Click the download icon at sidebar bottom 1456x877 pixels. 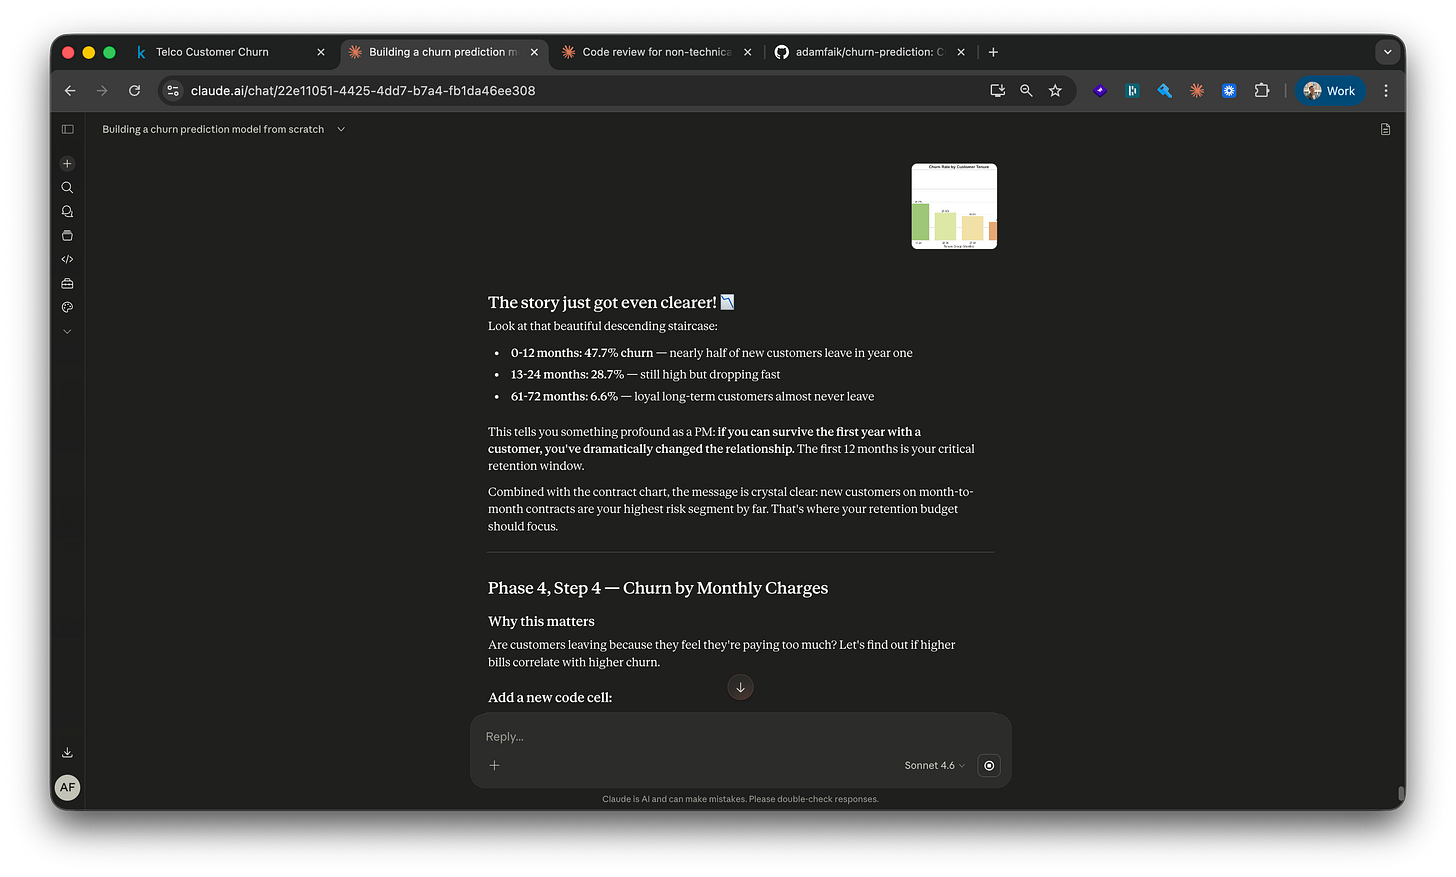pos(67,751)
